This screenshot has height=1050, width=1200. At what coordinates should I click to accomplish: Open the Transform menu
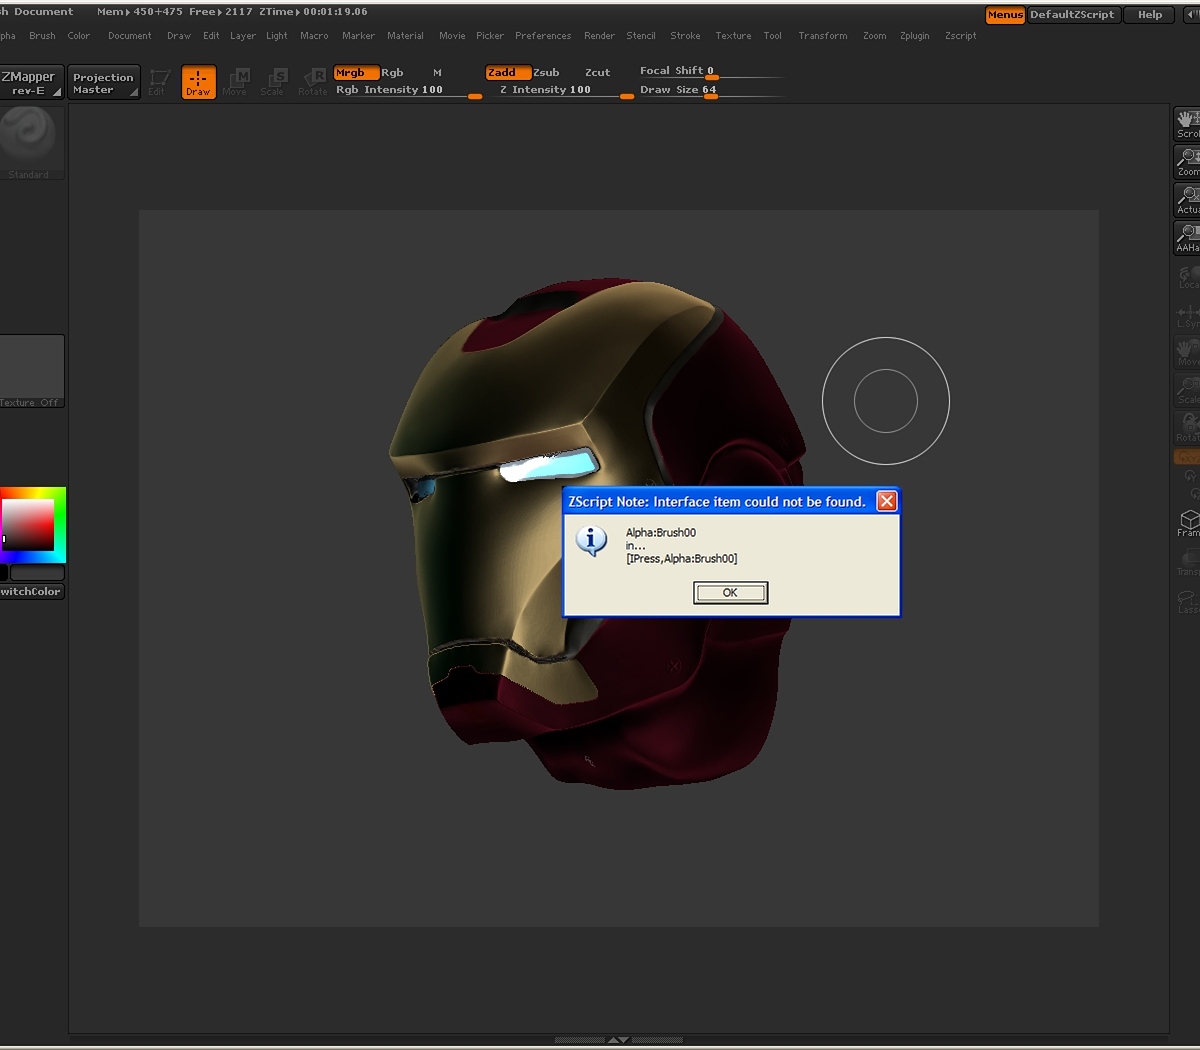tap(823, 35)
